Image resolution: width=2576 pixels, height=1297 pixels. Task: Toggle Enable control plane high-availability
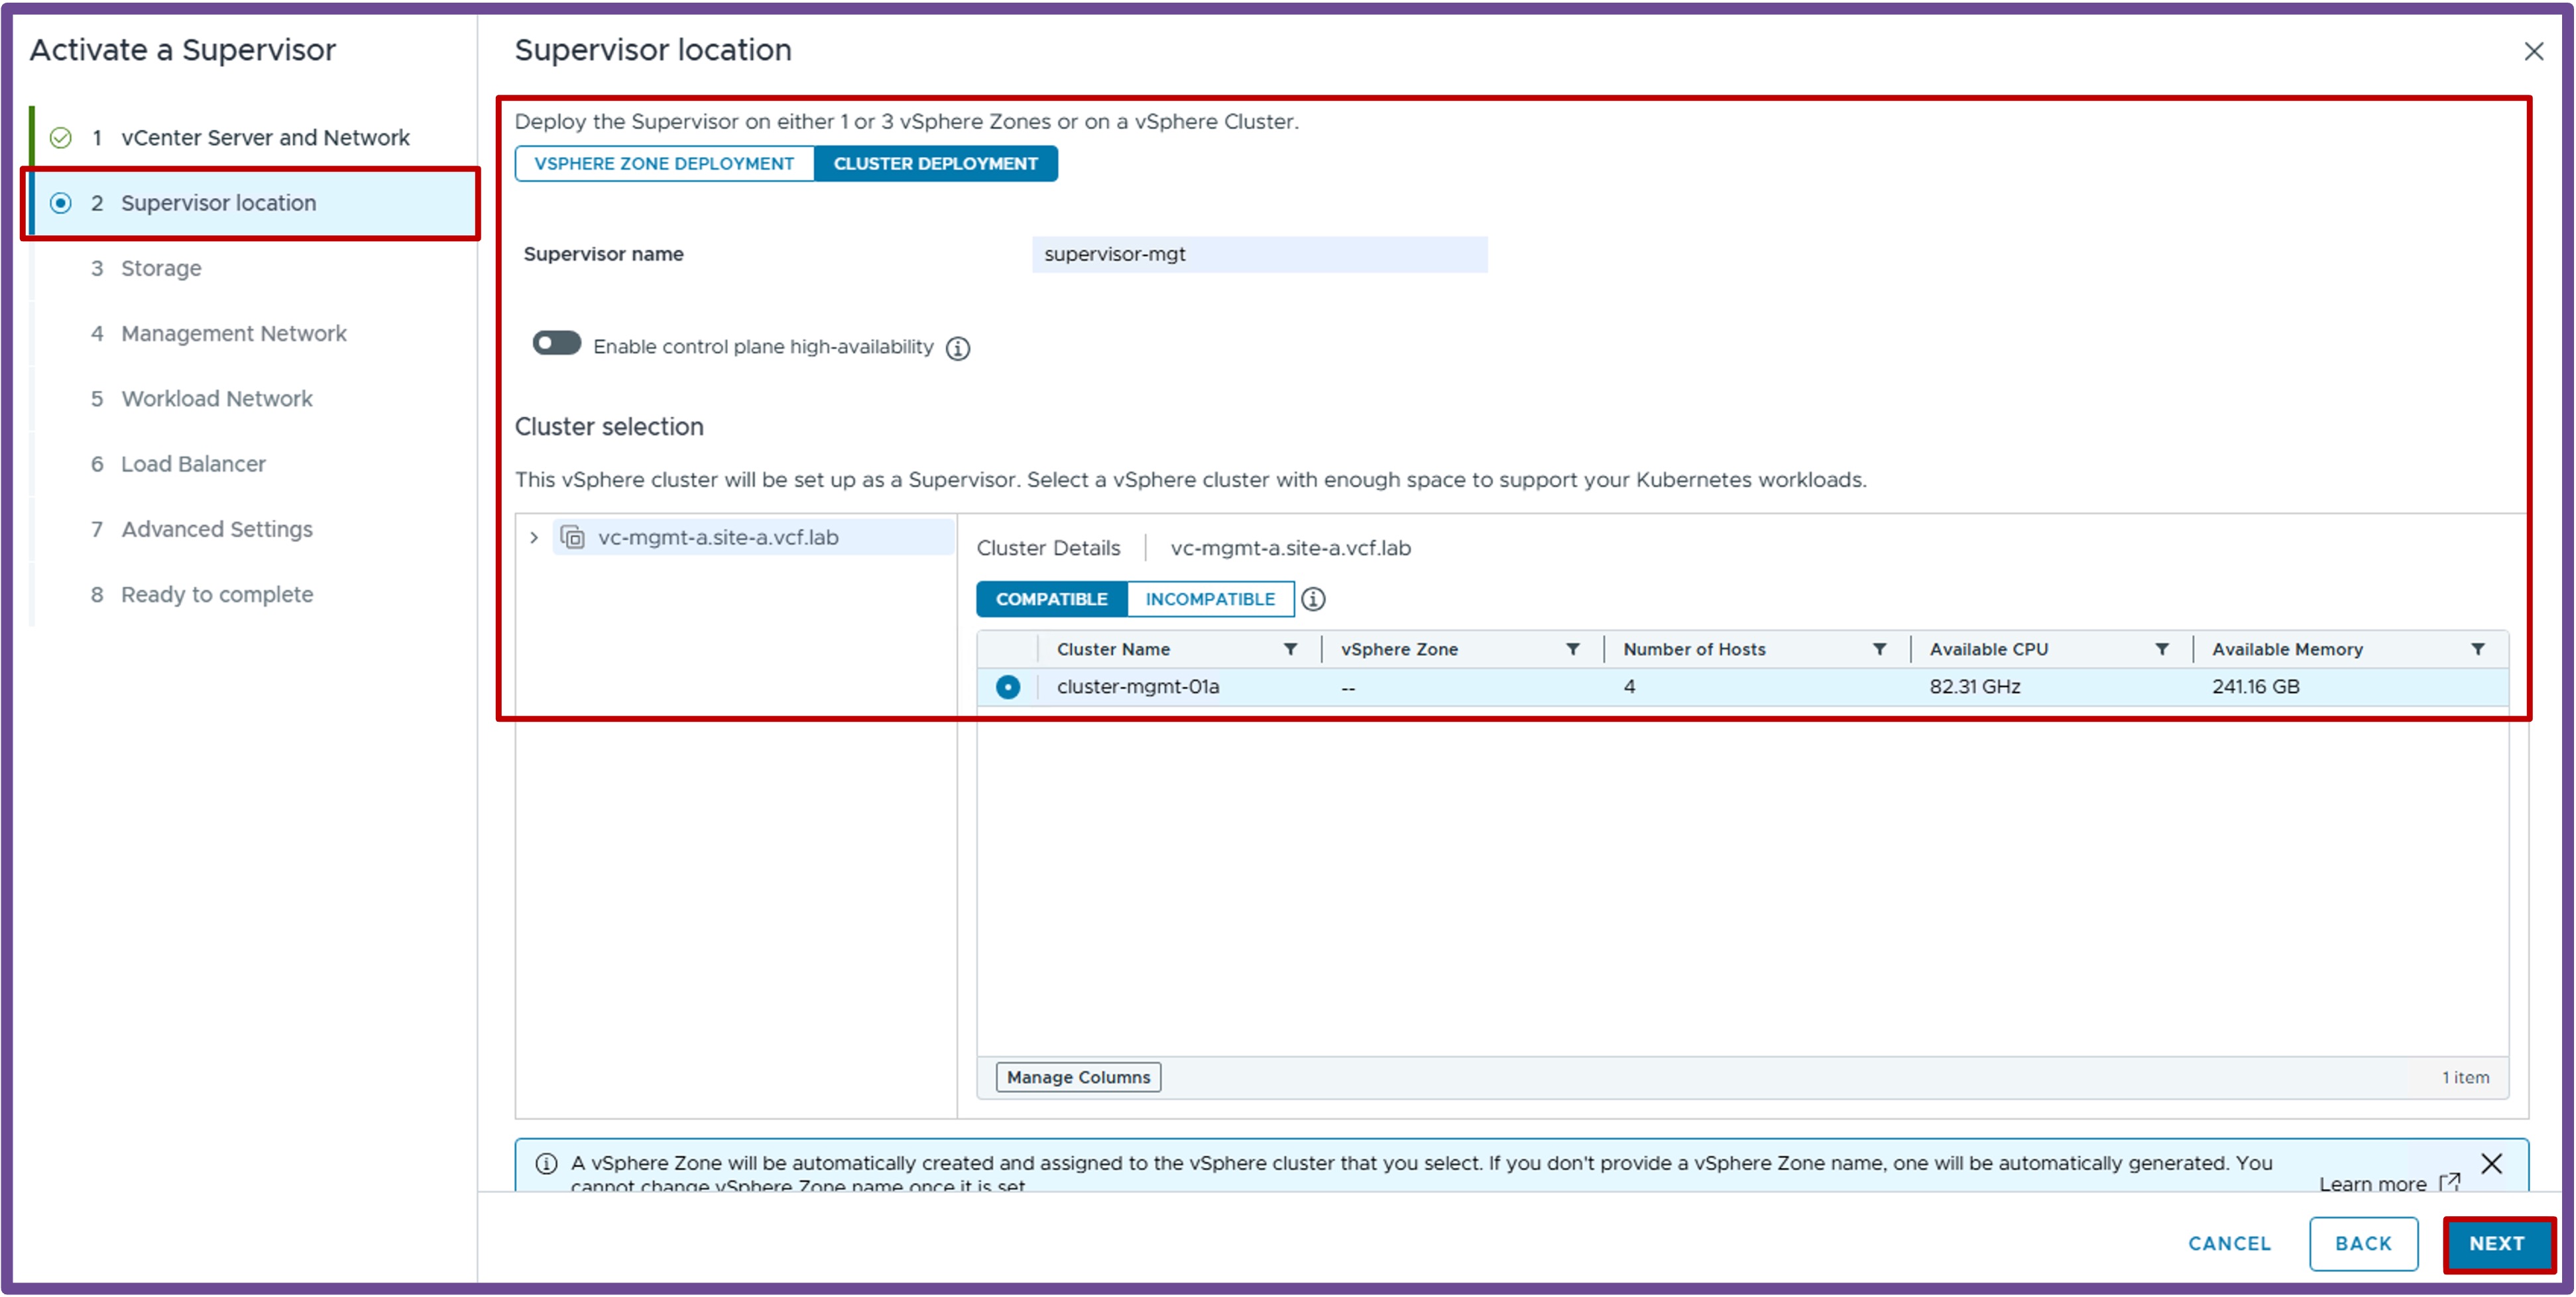click(x=557, y=343)
